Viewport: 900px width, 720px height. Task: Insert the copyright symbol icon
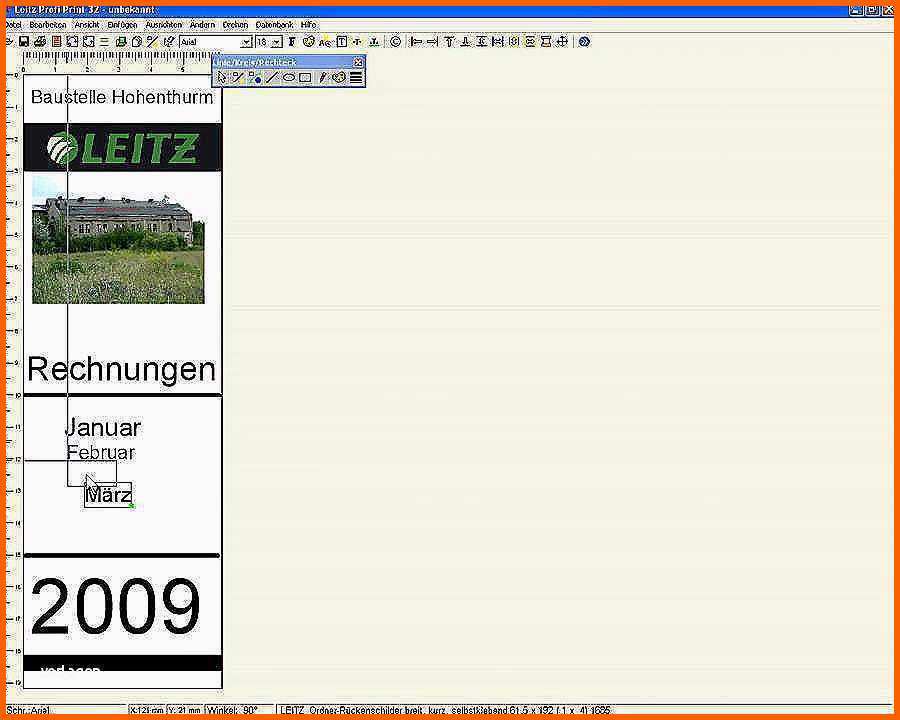395,41
